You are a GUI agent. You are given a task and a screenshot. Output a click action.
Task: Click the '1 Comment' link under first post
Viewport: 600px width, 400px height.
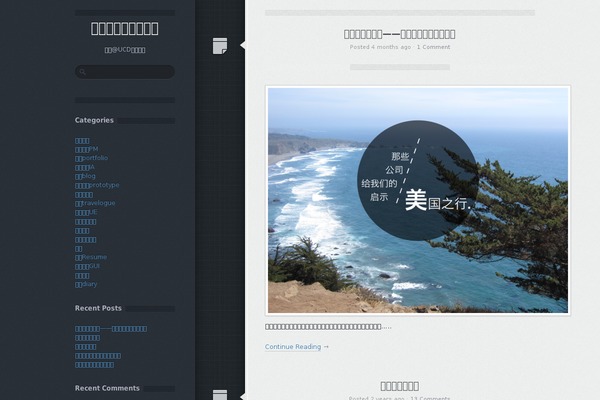click(x=434, y=47)
